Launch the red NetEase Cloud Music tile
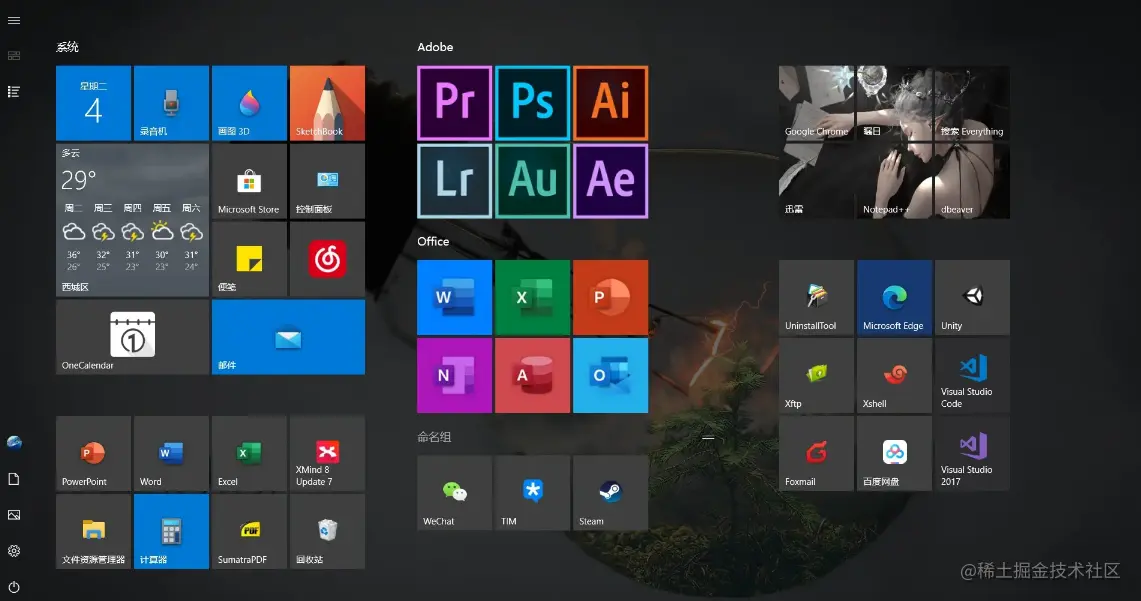Viewport: 1141px width, 601px height. pyautogui.click(x=327, y=258)
